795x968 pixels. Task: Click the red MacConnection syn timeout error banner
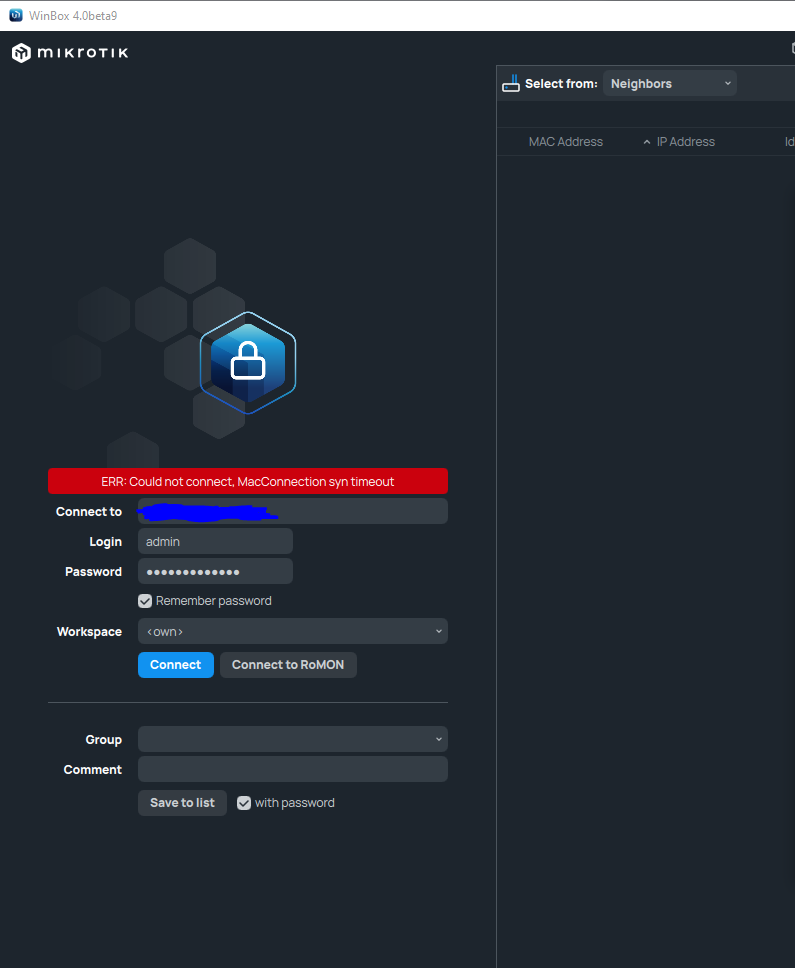248,481
